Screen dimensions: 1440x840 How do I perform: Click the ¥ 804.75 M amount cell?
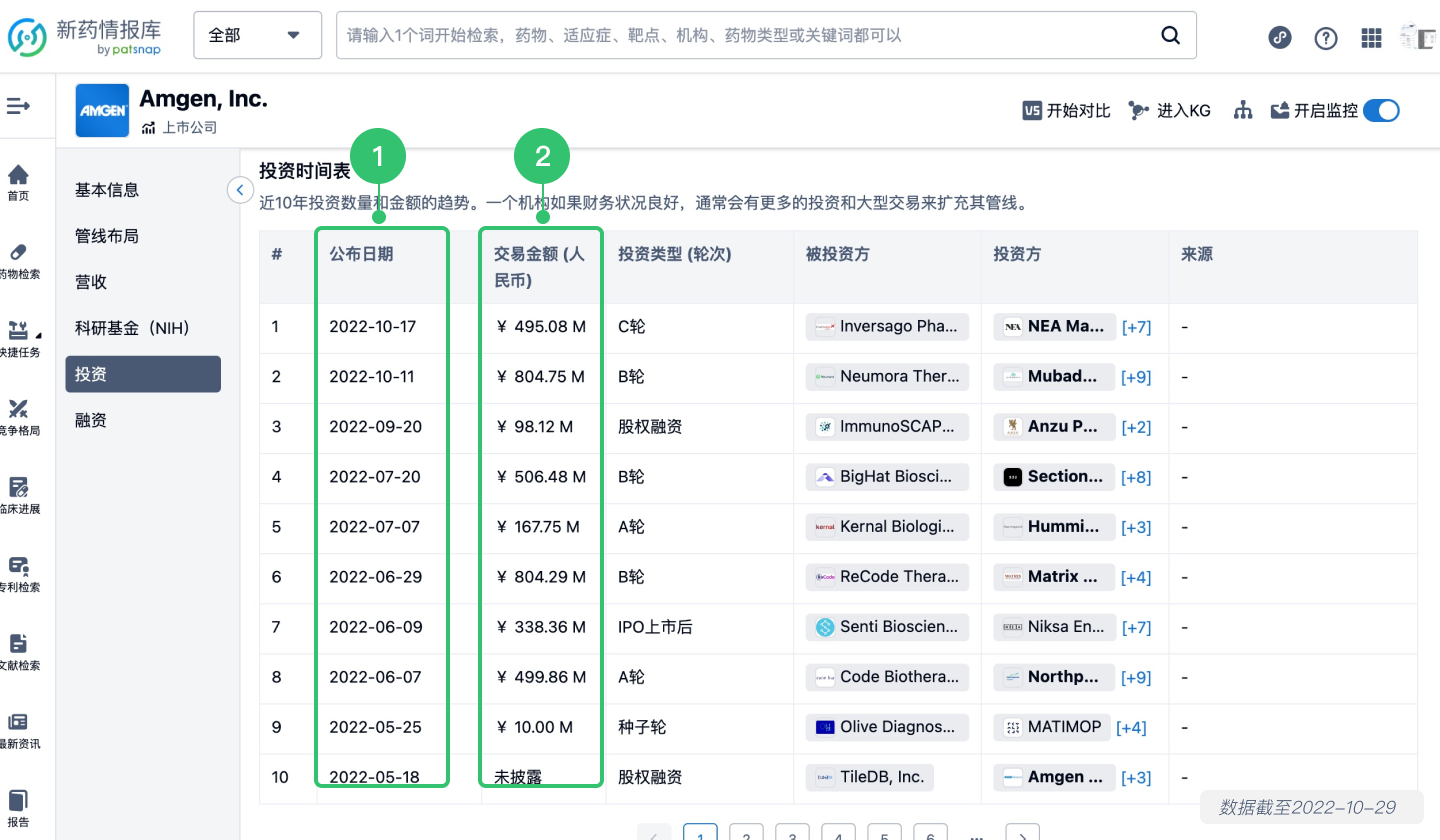click(x=541, y=377)
